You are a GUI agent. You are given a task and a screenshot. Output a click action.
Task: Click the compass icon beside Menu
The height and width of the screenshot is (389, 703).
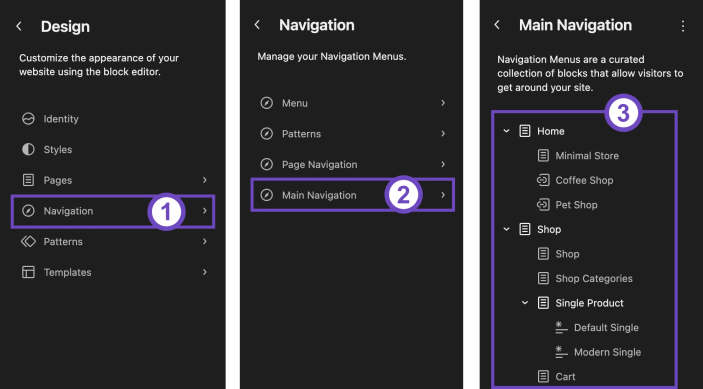tap(267, 103)
